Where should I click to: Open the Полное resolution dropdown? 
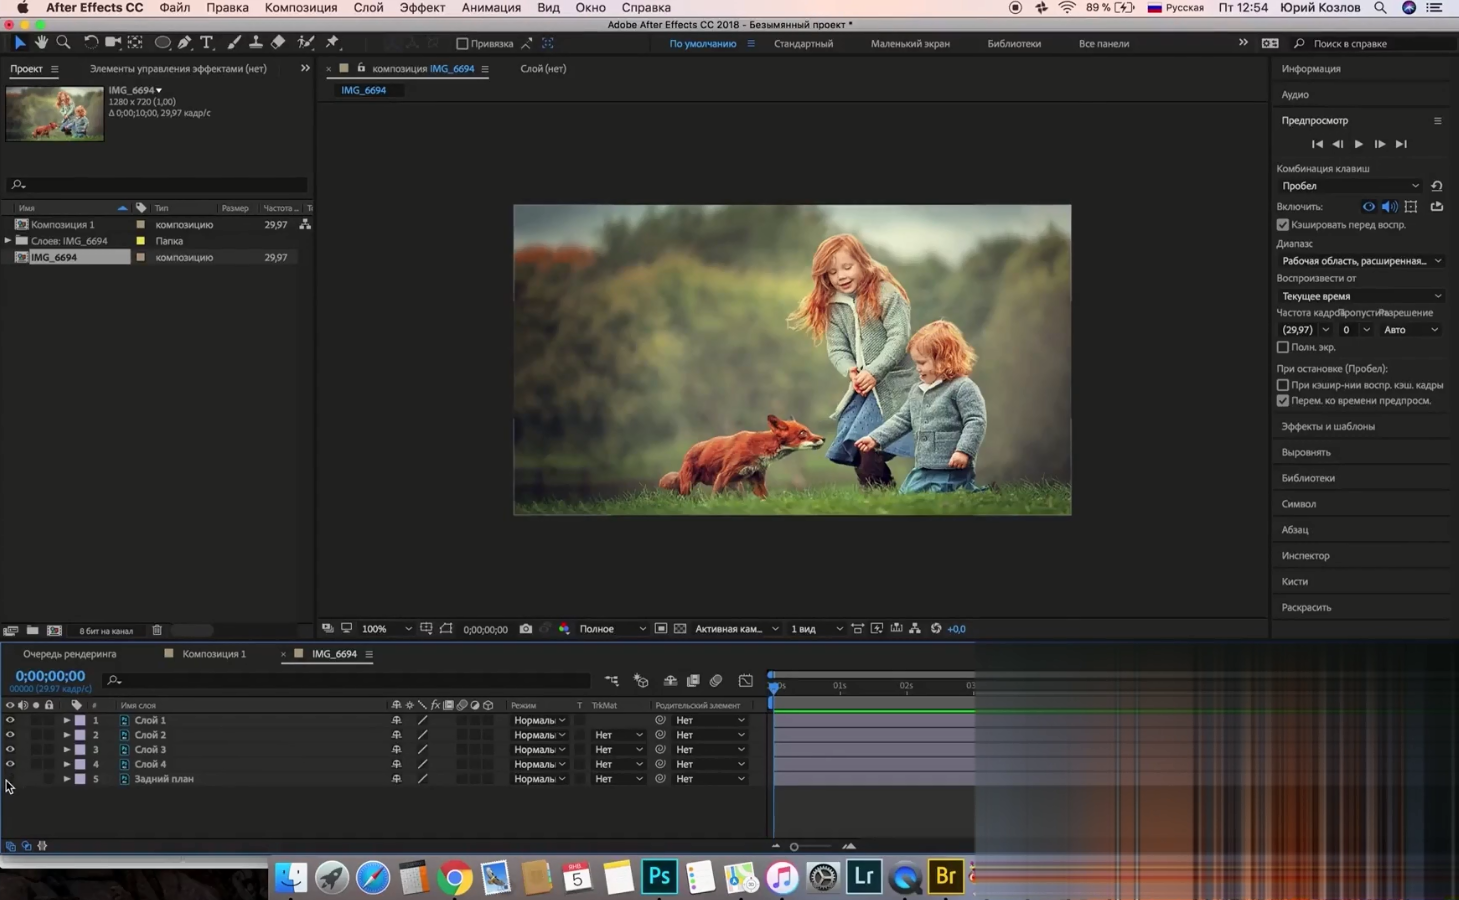pyautogui.click(x=612, y=629)
